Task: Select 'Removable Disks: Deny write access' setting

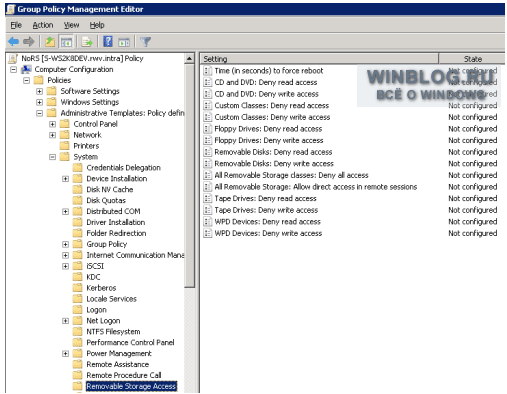Action: click(274, 164)
